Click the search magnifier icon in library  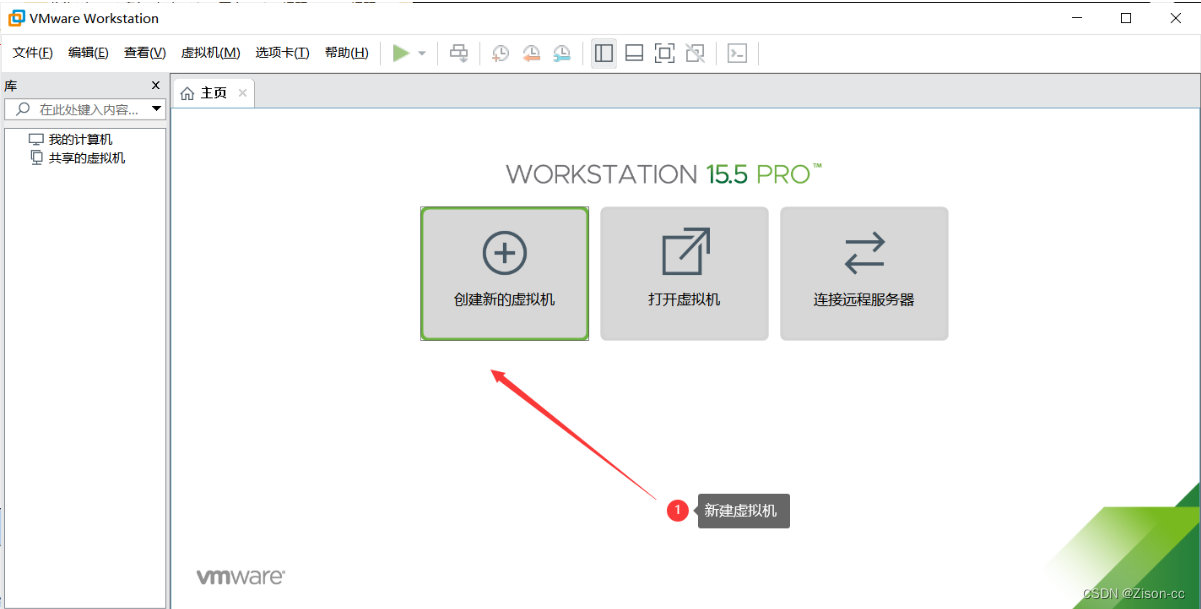tap(23, 109)
